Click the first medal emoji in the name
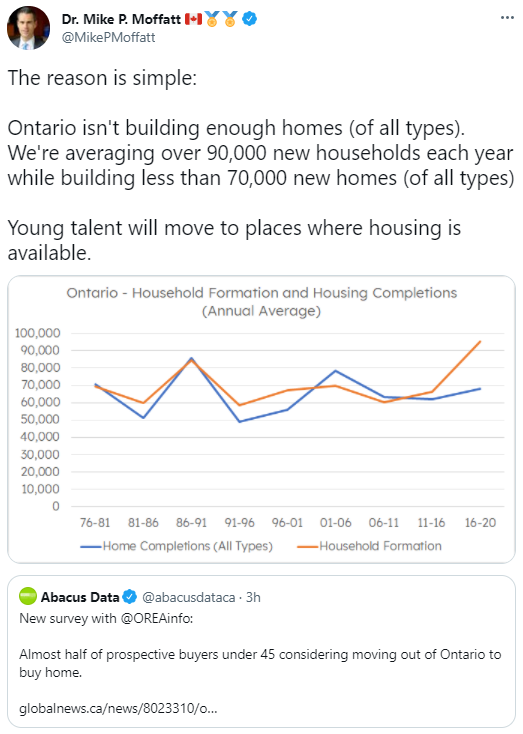523x734 pixels. point(212,19)
